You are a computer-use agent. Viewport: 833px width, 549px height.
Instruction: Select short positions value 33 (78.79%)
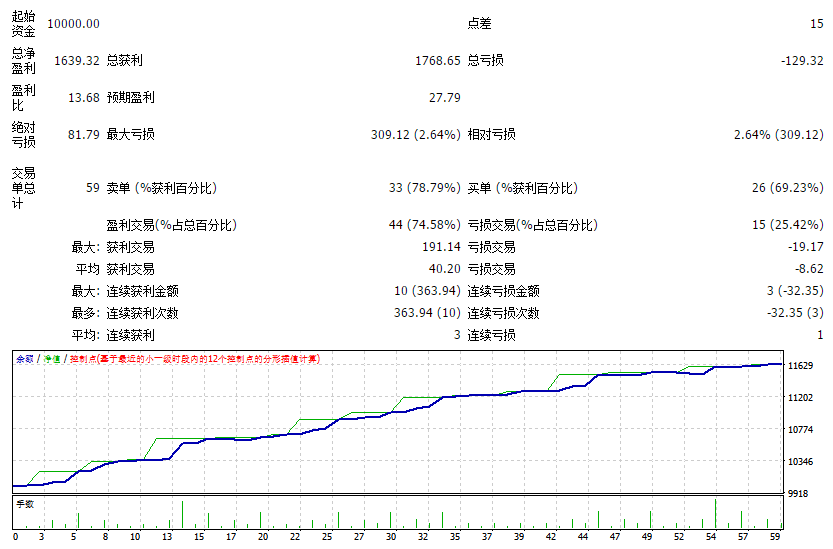[x=424, y=188]
